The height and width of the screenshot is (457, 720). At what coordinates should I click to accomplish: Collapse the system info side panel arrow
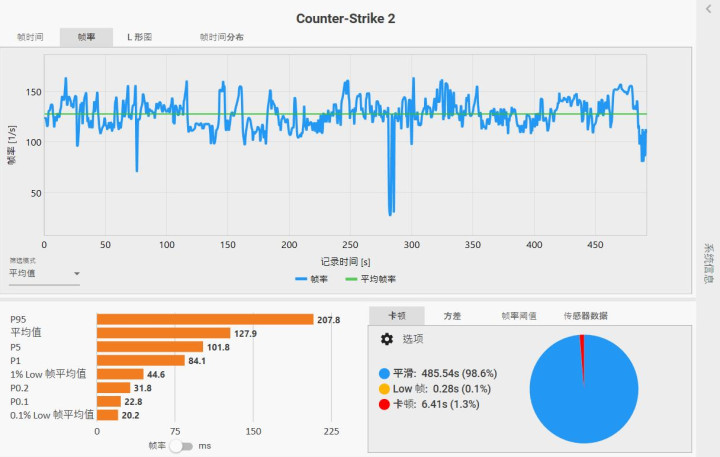(709, 9)
